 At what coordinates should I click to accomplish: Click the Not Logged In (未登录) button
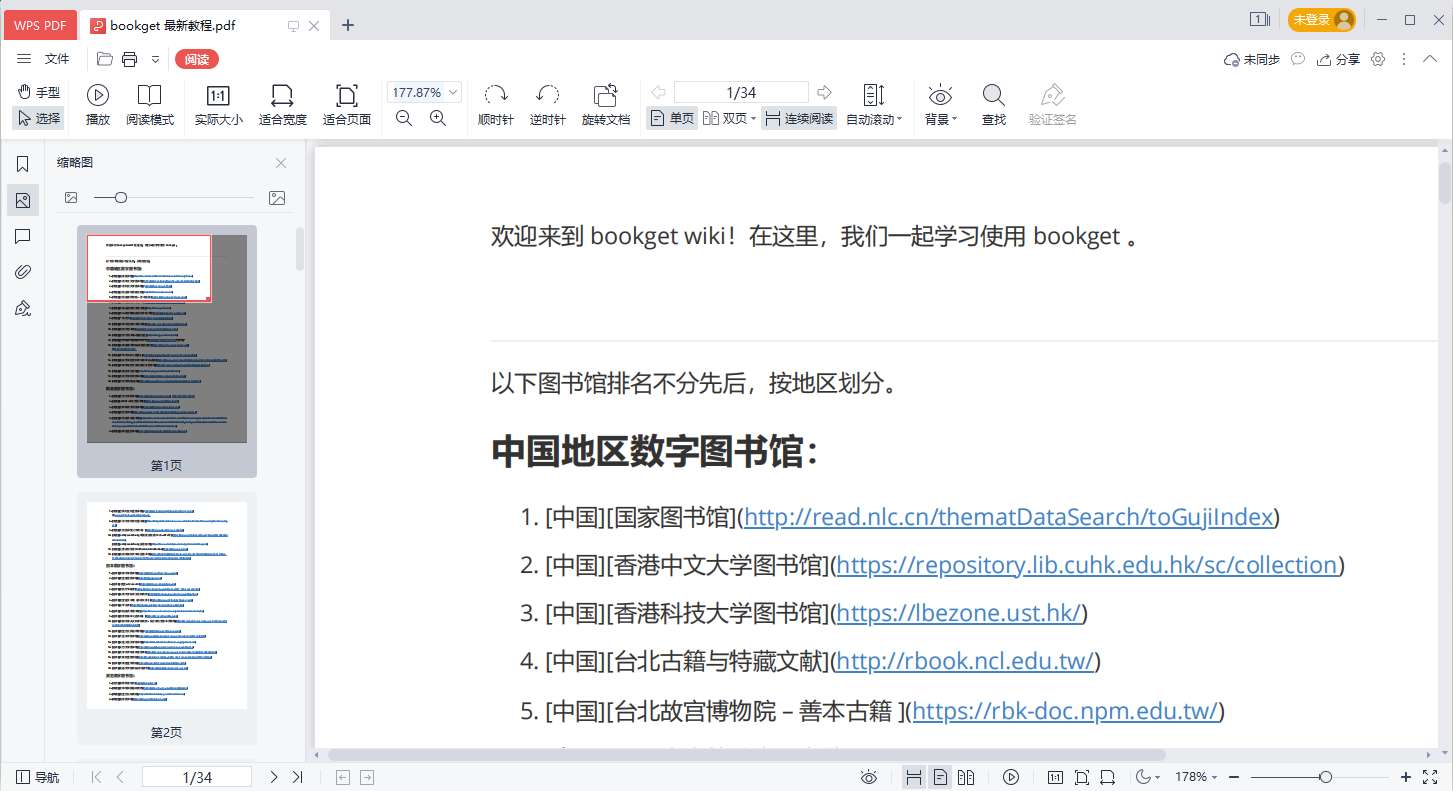(1321, 20)
